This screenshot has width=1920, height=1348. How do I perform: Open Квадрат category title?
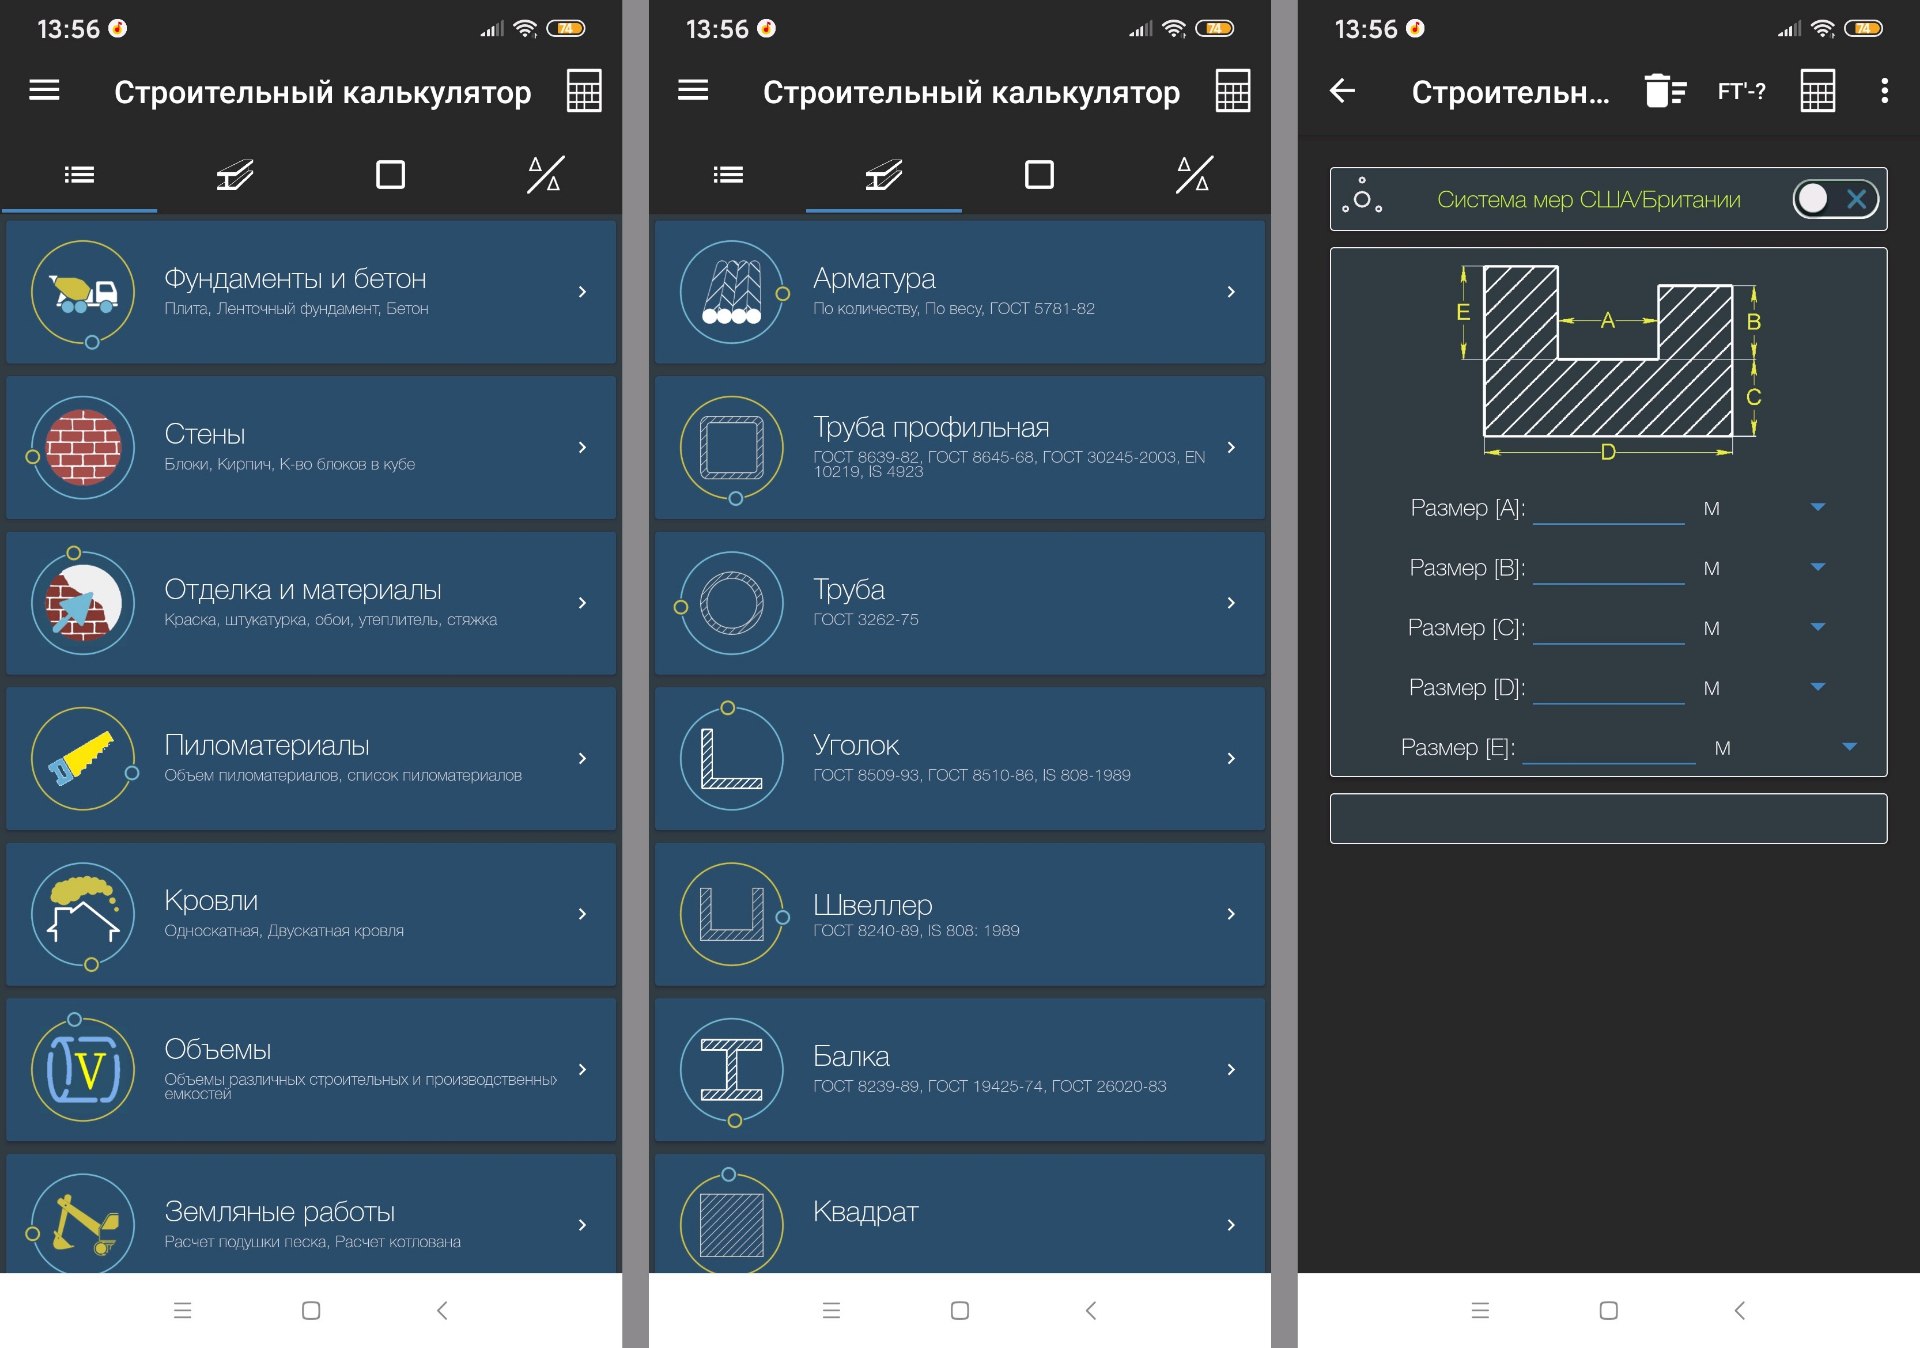pos(866,1212)
